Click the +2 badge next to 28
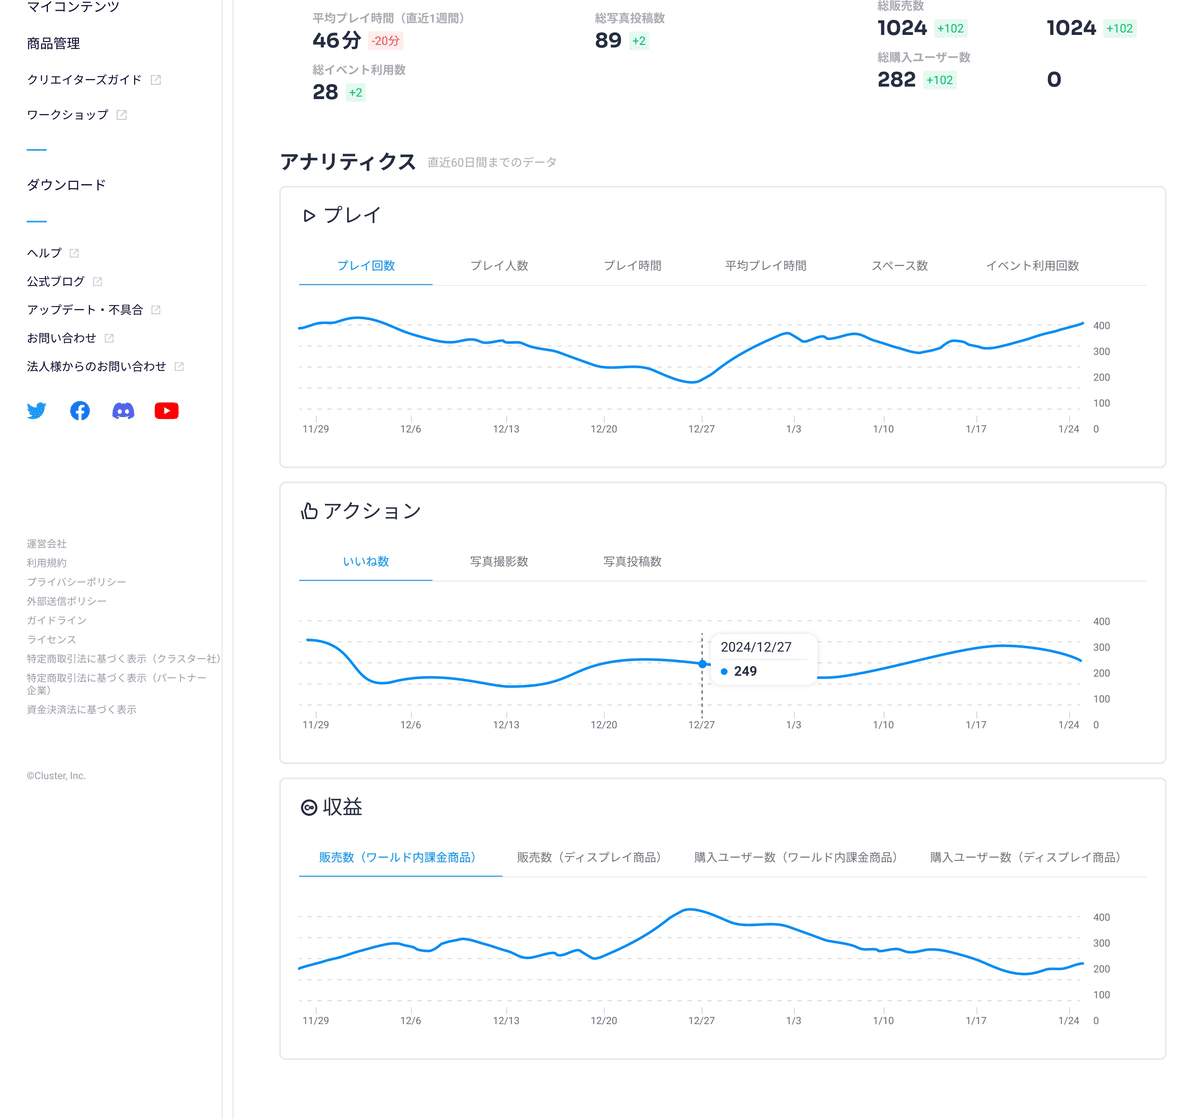 point(355,93)
